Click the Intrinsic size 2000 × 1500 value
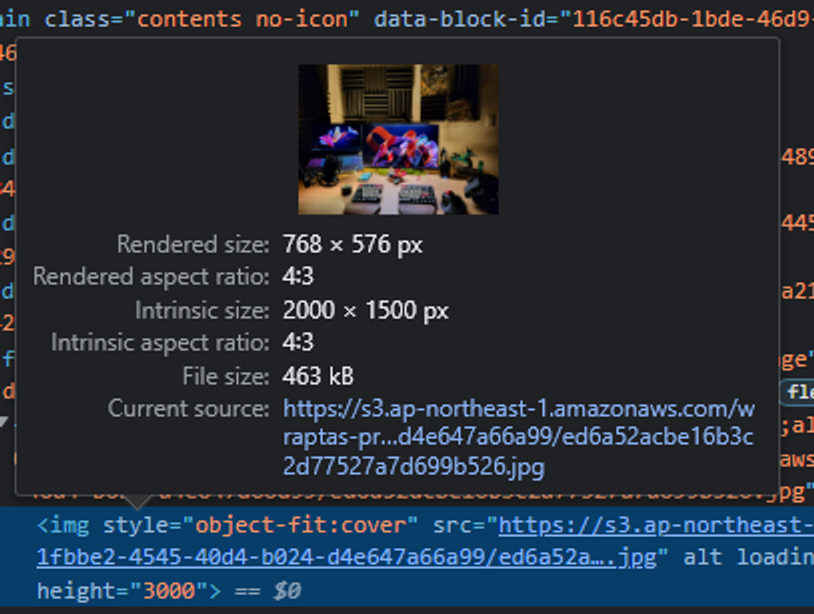 click(365, 310)
